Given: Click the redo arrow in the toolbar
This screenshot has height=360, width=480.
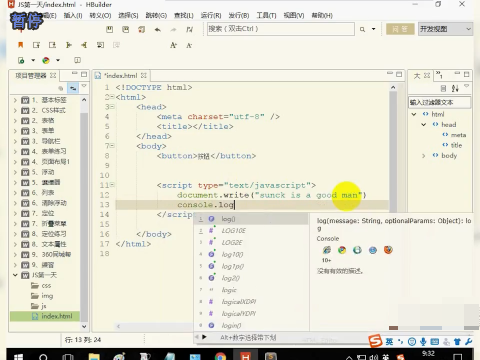Looking at the screenshot, I should tap(173, 30).
